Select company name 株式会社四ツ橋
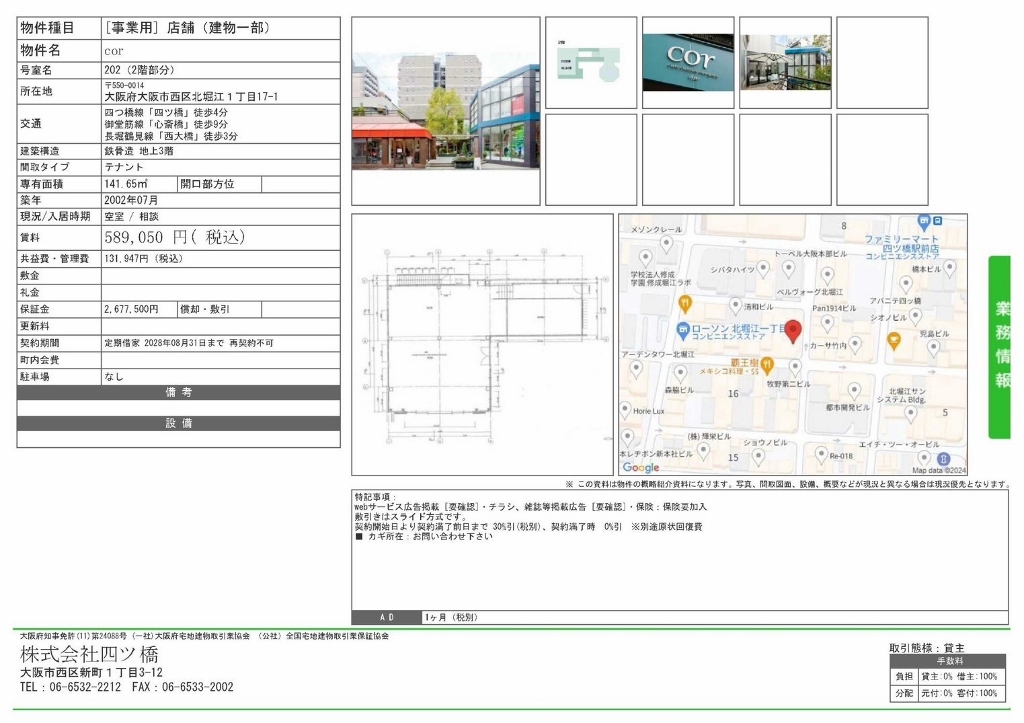The height and width of the screenshot is (723, 1024). [x=89, y=654]
